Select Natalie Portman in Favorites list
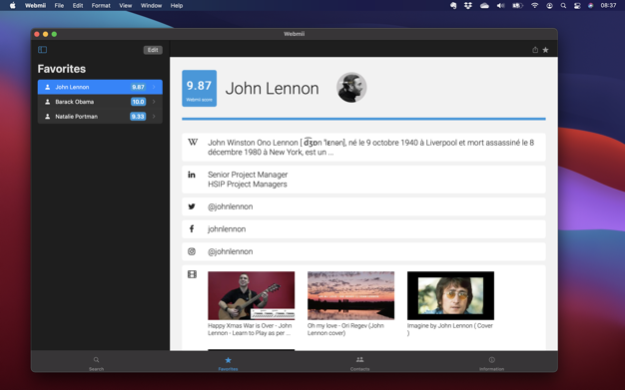625x390 pixels. [x=100, y=116]
